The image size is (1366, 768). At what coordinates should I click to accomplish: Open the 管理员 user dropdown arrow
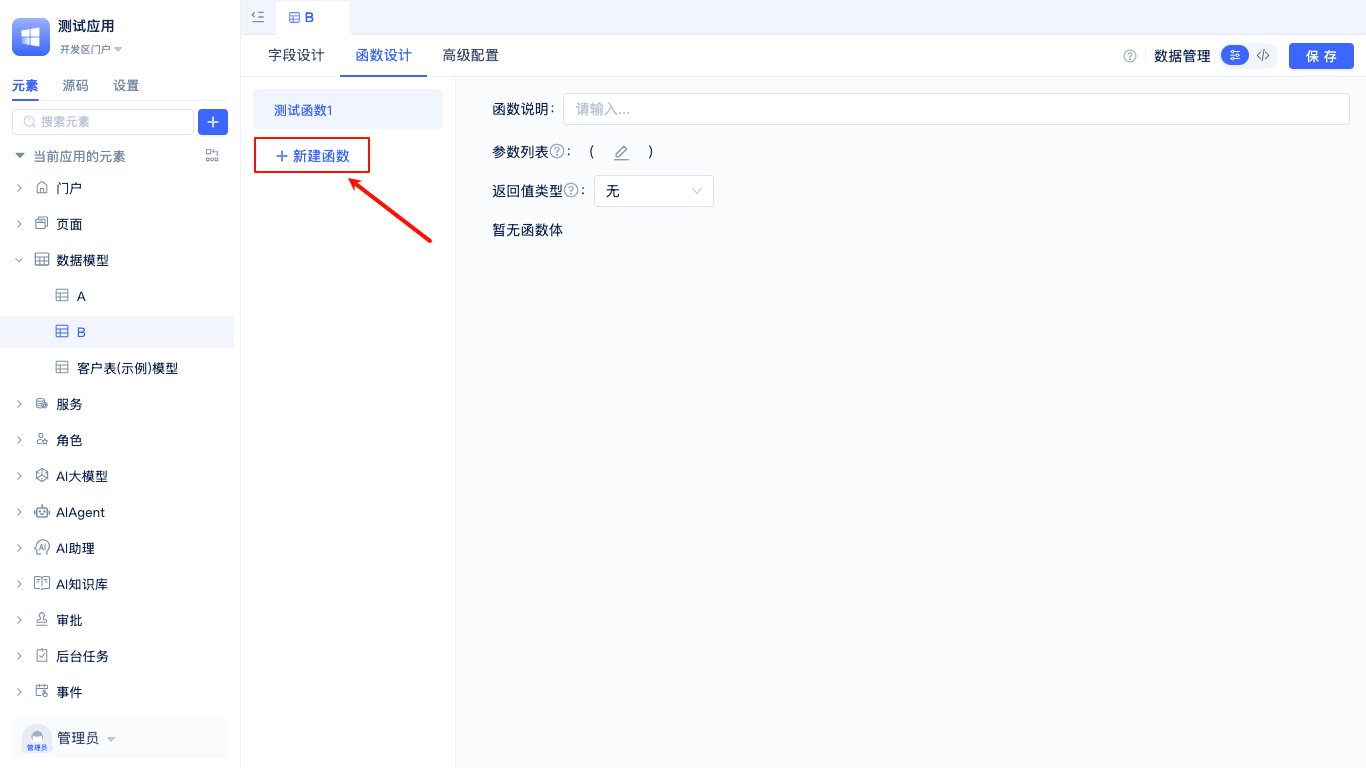111,739
